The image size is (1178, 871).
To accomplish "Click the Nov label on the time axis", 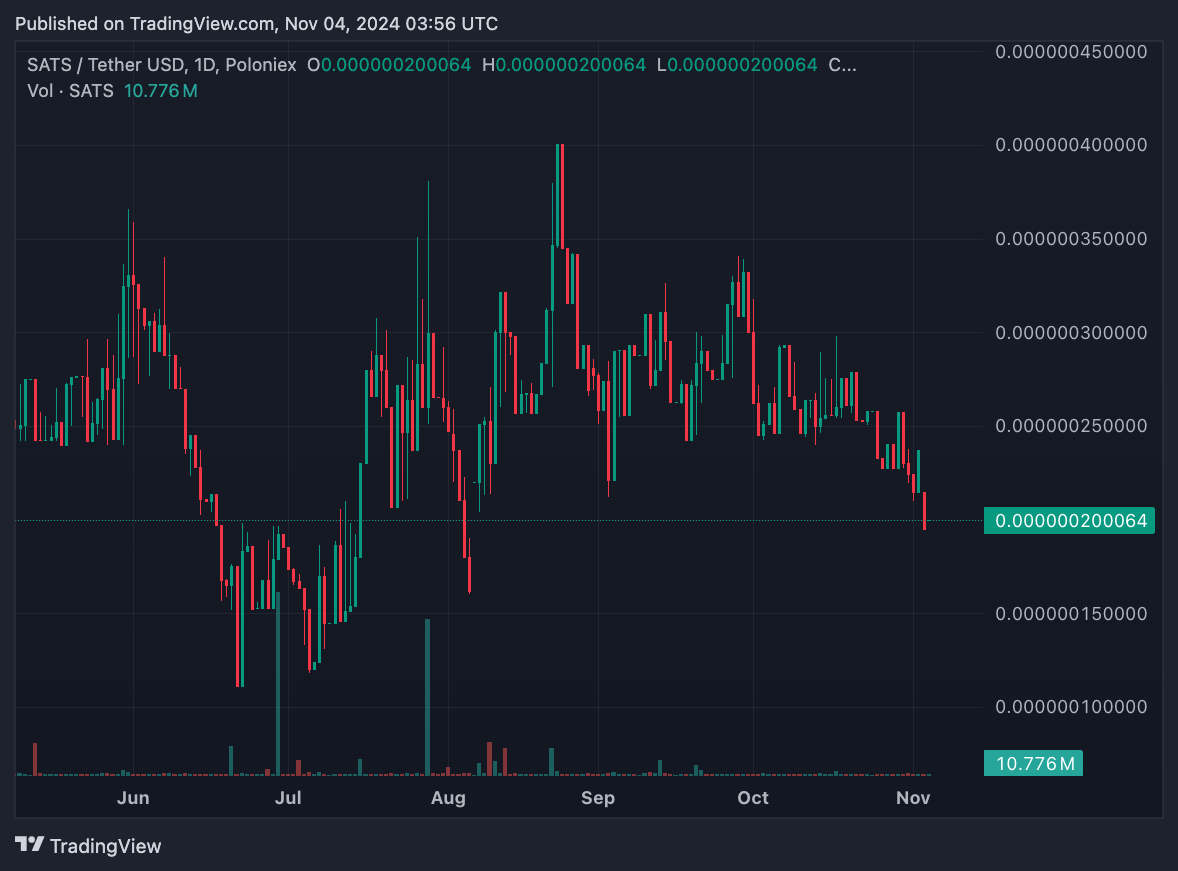I will tap(913, 797).
